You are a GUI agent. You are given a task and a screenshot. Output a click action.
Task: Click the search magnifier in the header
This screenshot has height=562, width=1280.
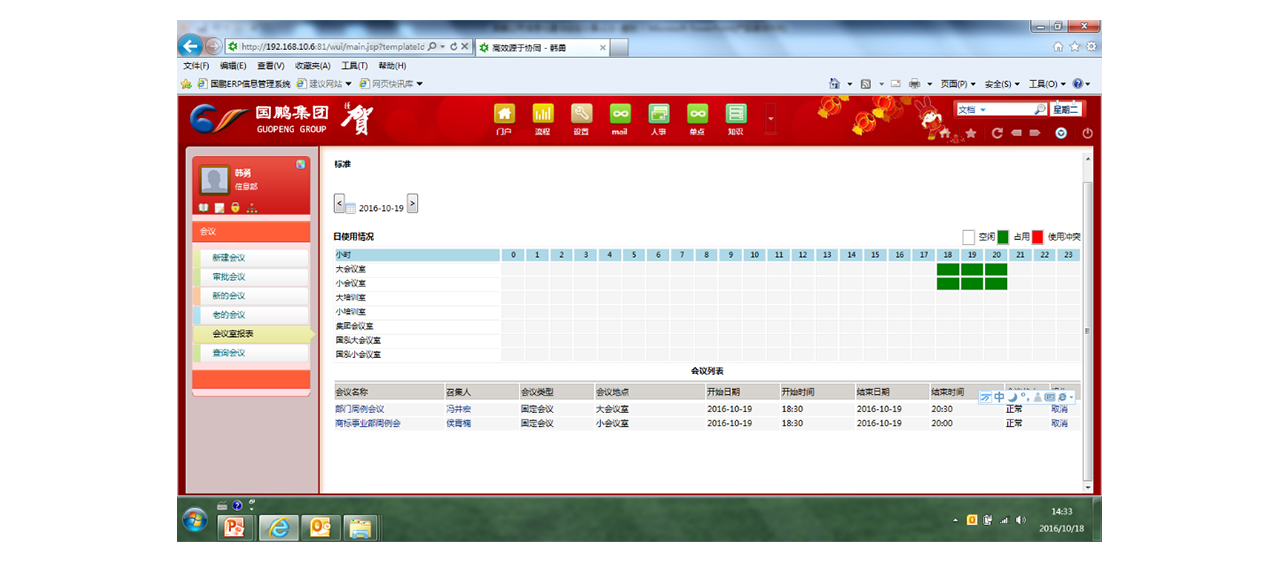[1040, 110]
